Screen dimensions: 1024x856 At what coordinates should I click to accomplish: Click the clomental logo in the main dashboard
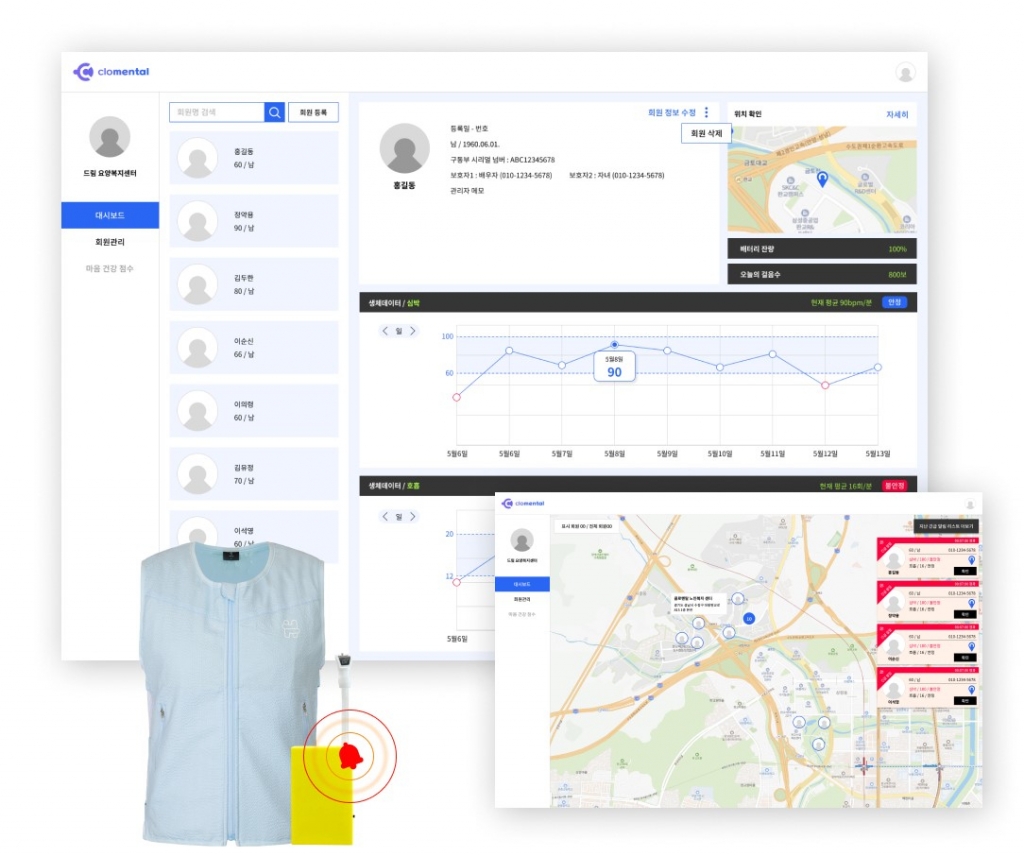111,72
